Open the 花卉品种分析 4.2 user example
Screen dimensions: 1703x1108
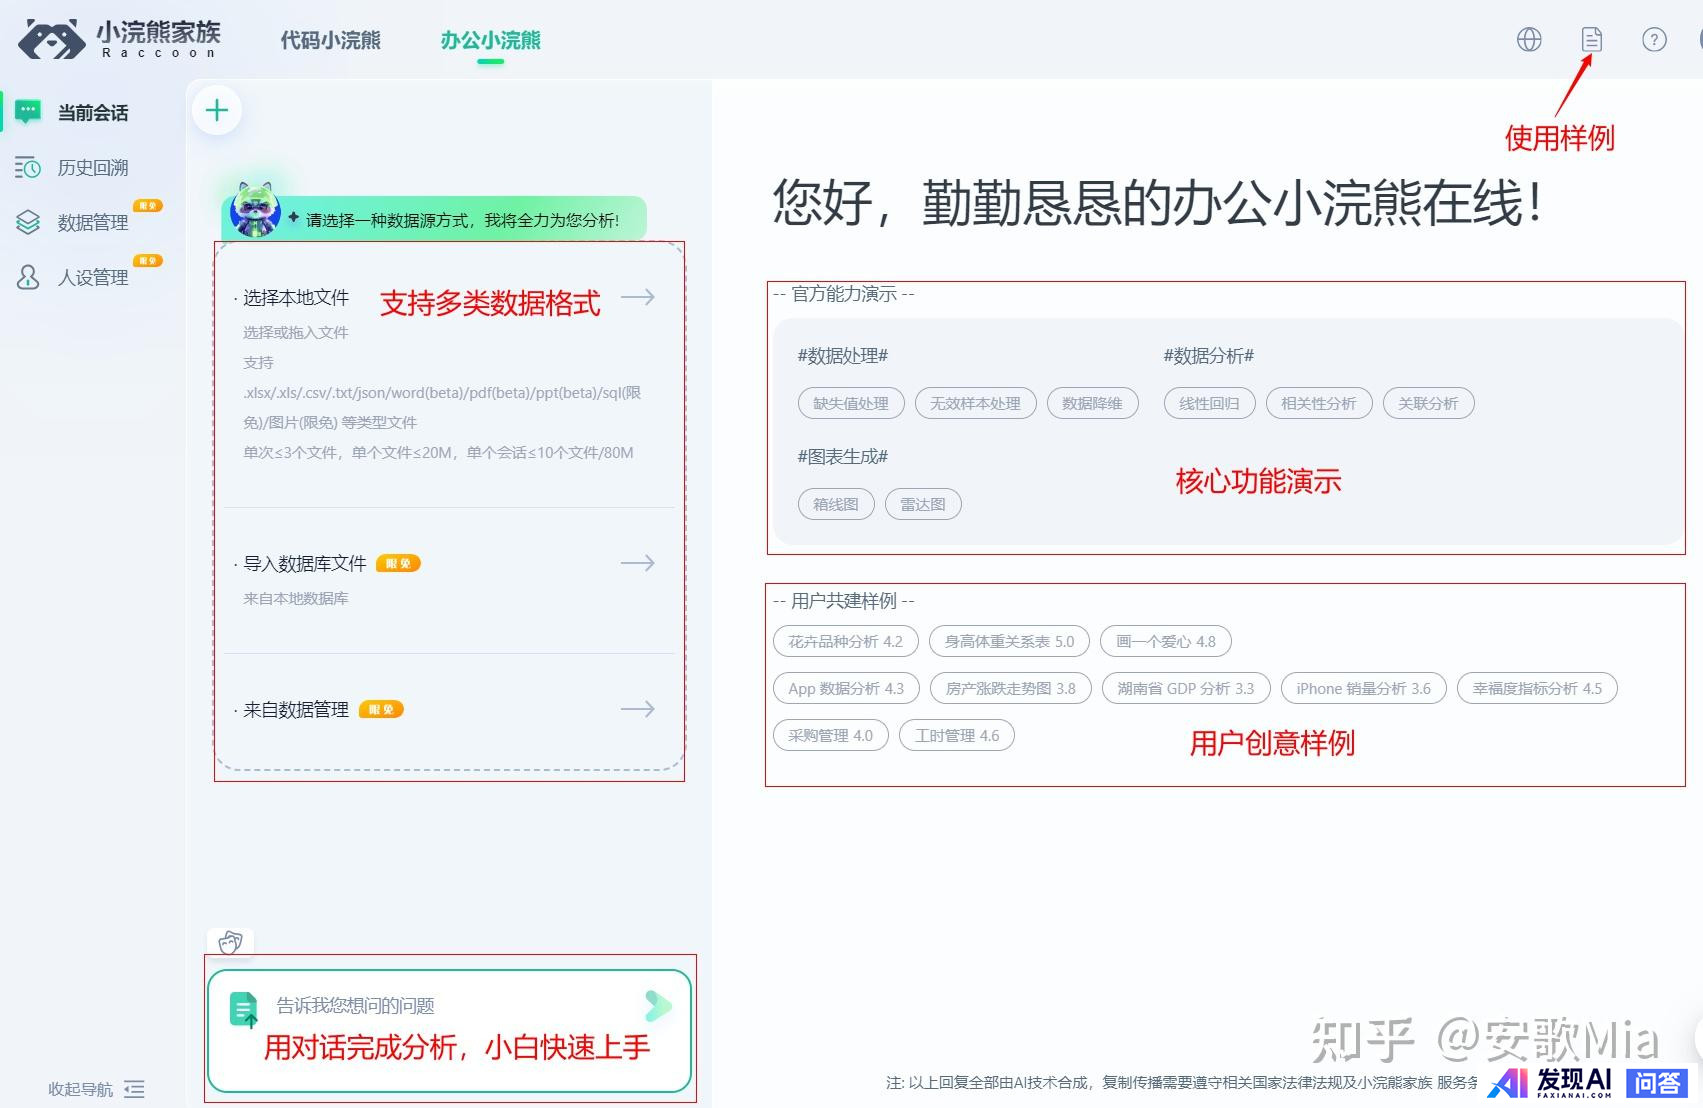(845, 641)
